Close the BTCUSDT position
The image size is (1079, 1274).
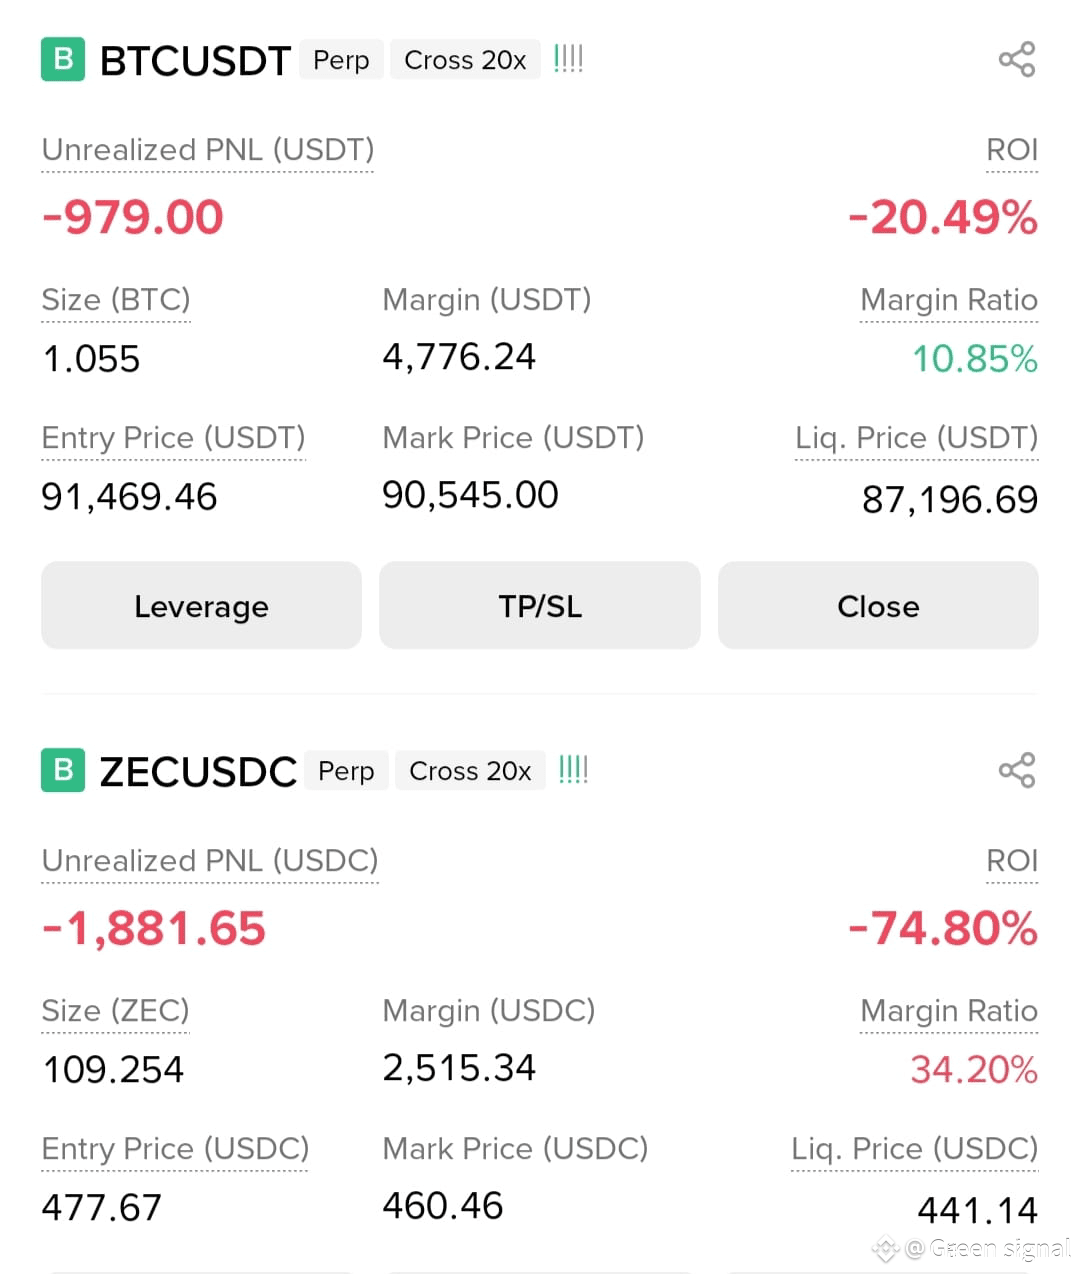878,606
